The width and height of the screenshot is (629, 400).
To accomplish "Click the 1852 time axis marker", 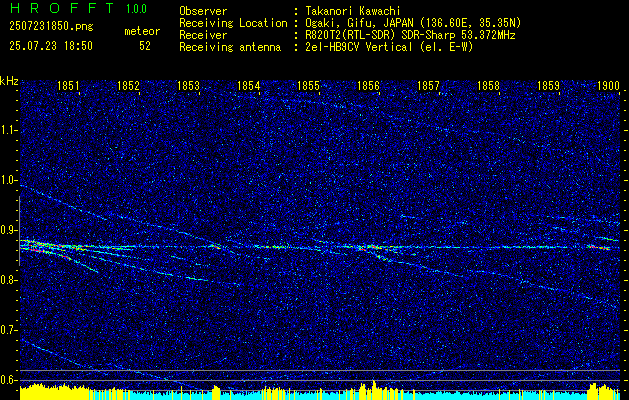I will (128, 85).
